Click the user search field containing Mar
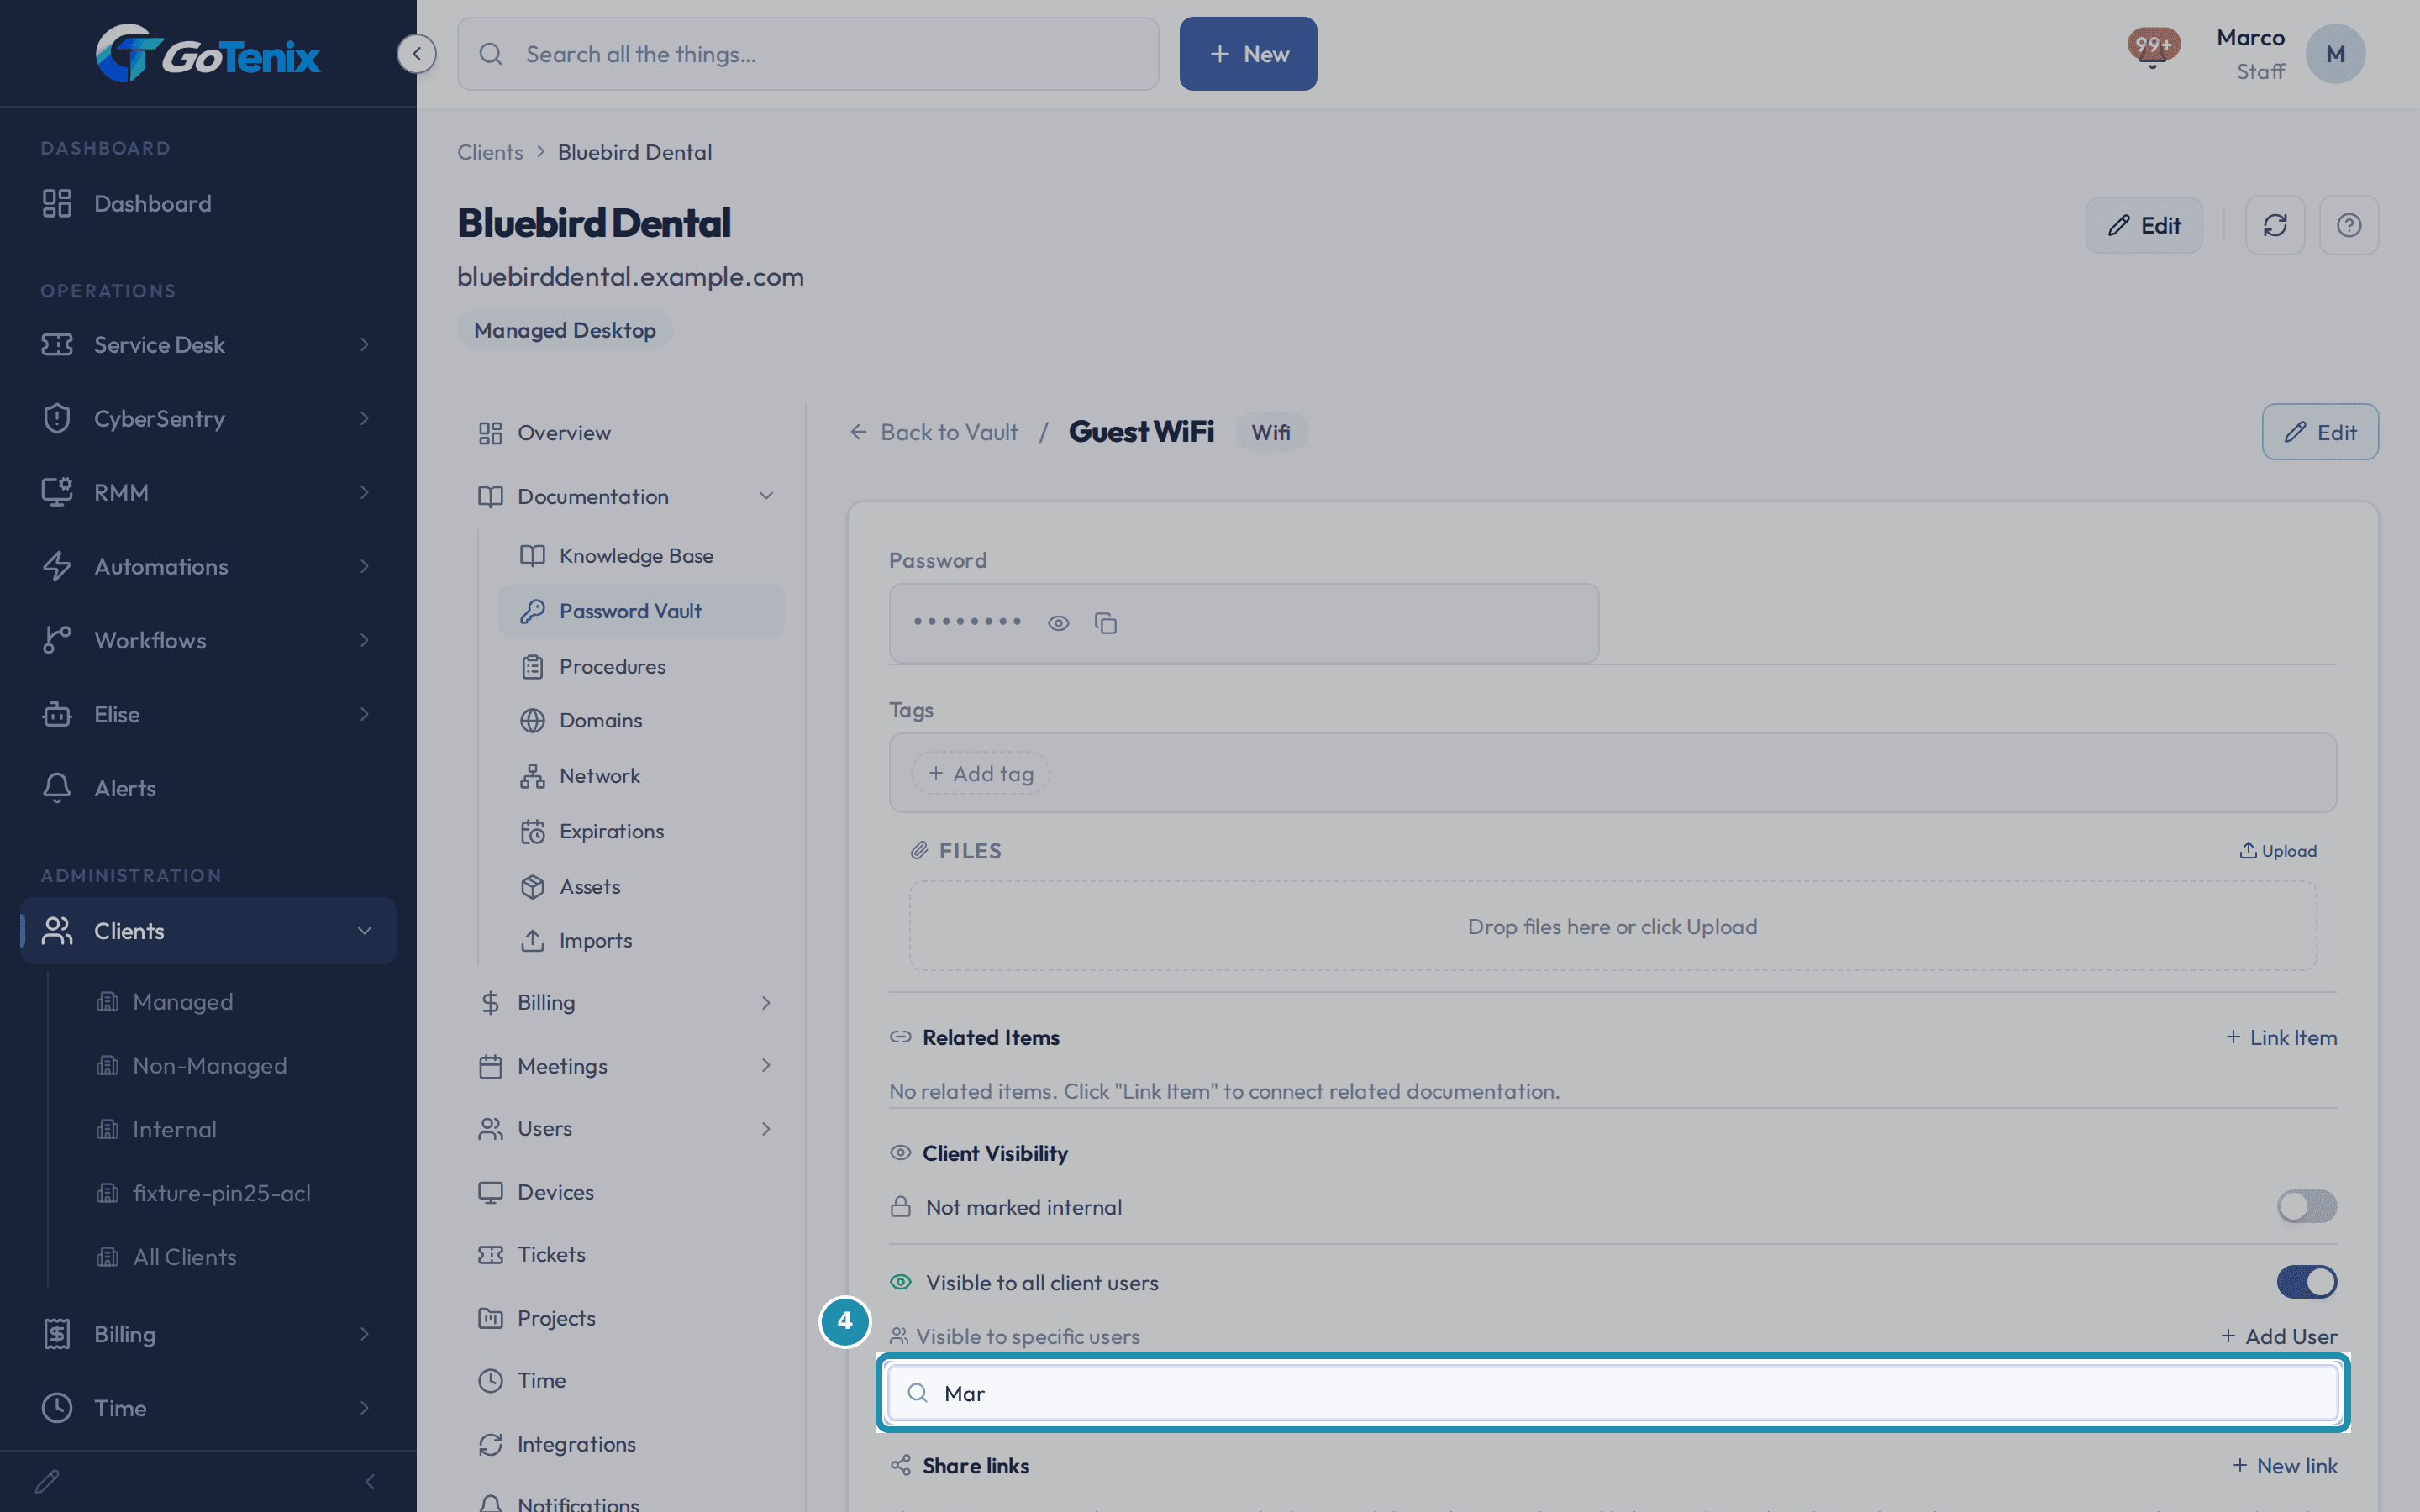 point(1613,1393)
